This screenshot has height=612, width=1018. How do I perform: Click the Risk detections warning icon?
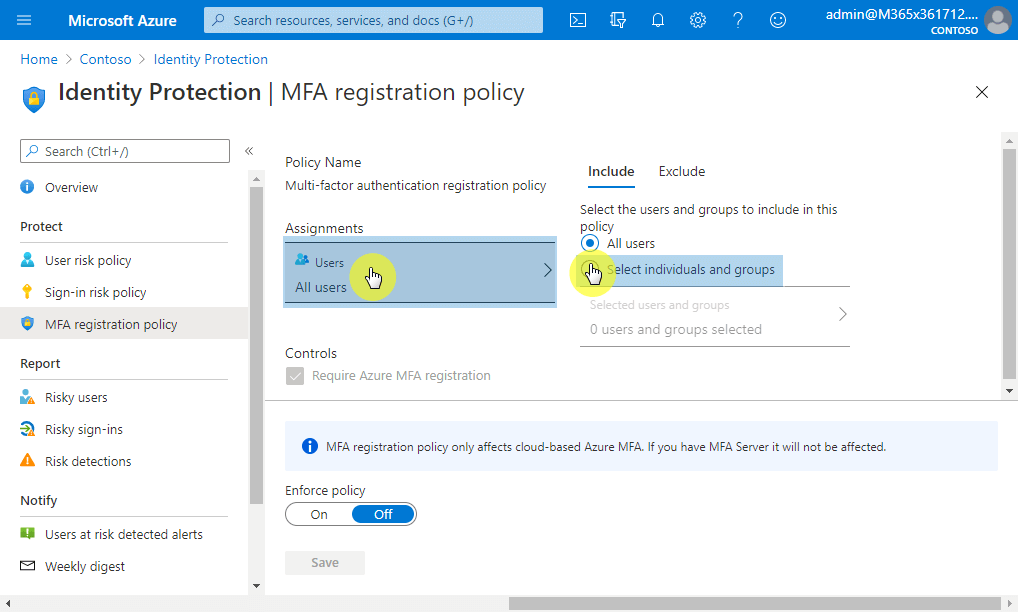(27, 460)
